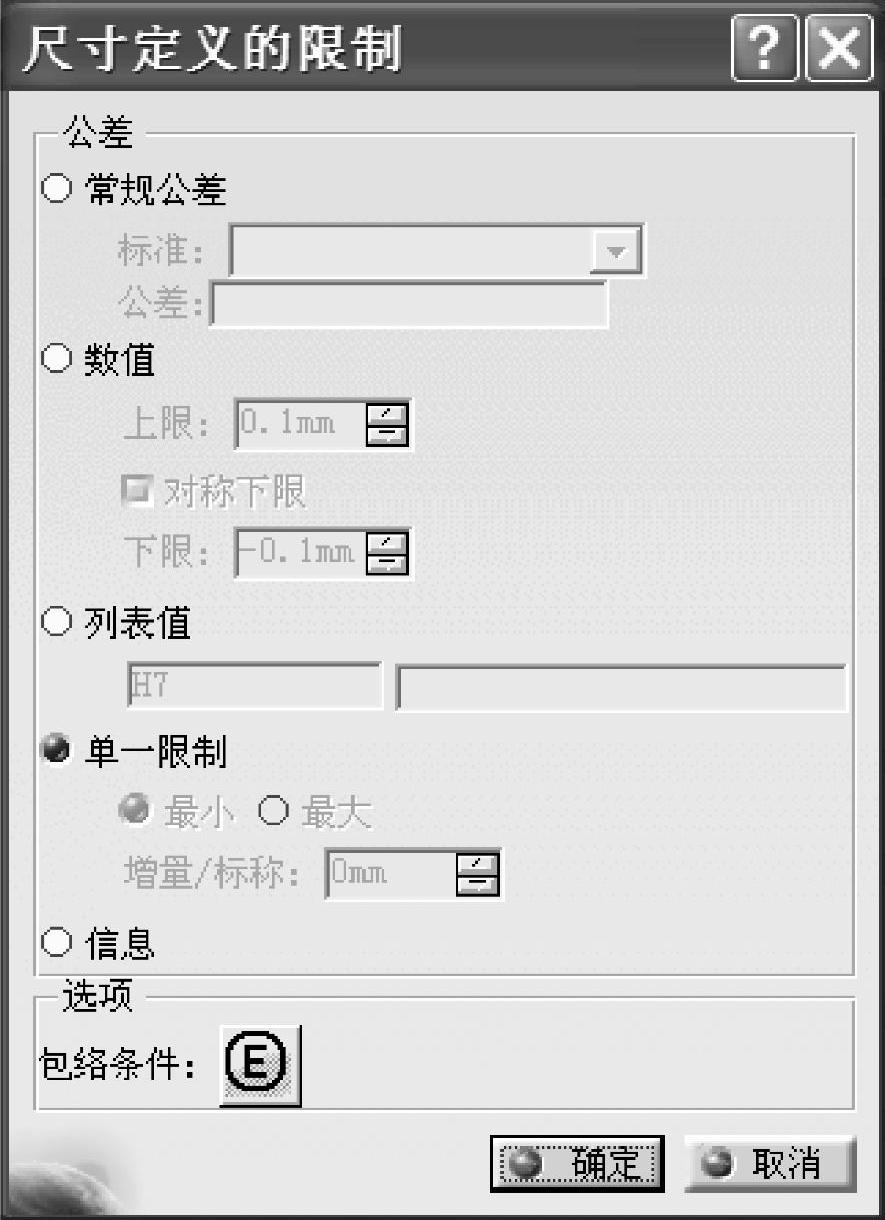Pick the 信息 radio option

click(57, 941)
